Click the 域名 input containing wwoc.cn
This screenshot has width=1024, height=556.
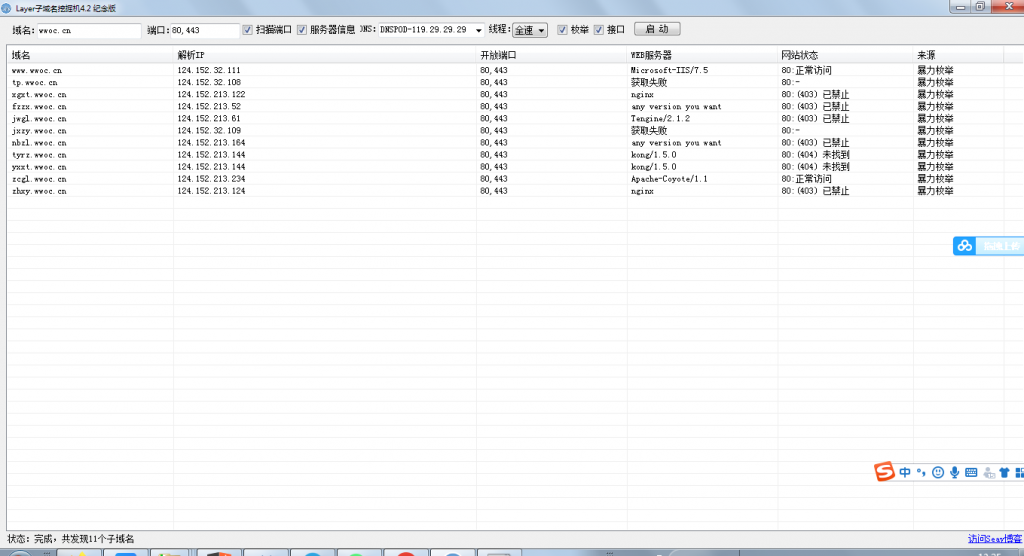(88, 31)
